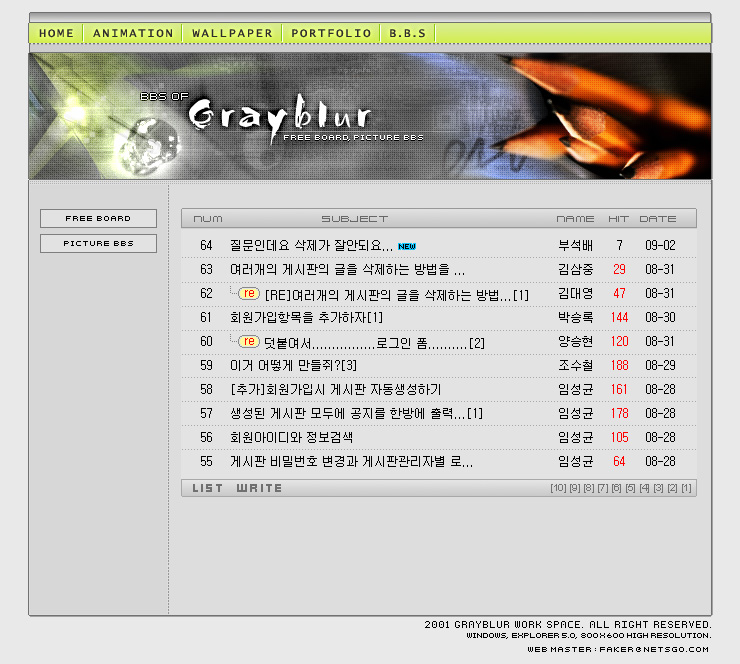Image resolution: width=740 pixels, height=664 pixels.
Task: Open post 56 subject link
Action: click(291, 437)
